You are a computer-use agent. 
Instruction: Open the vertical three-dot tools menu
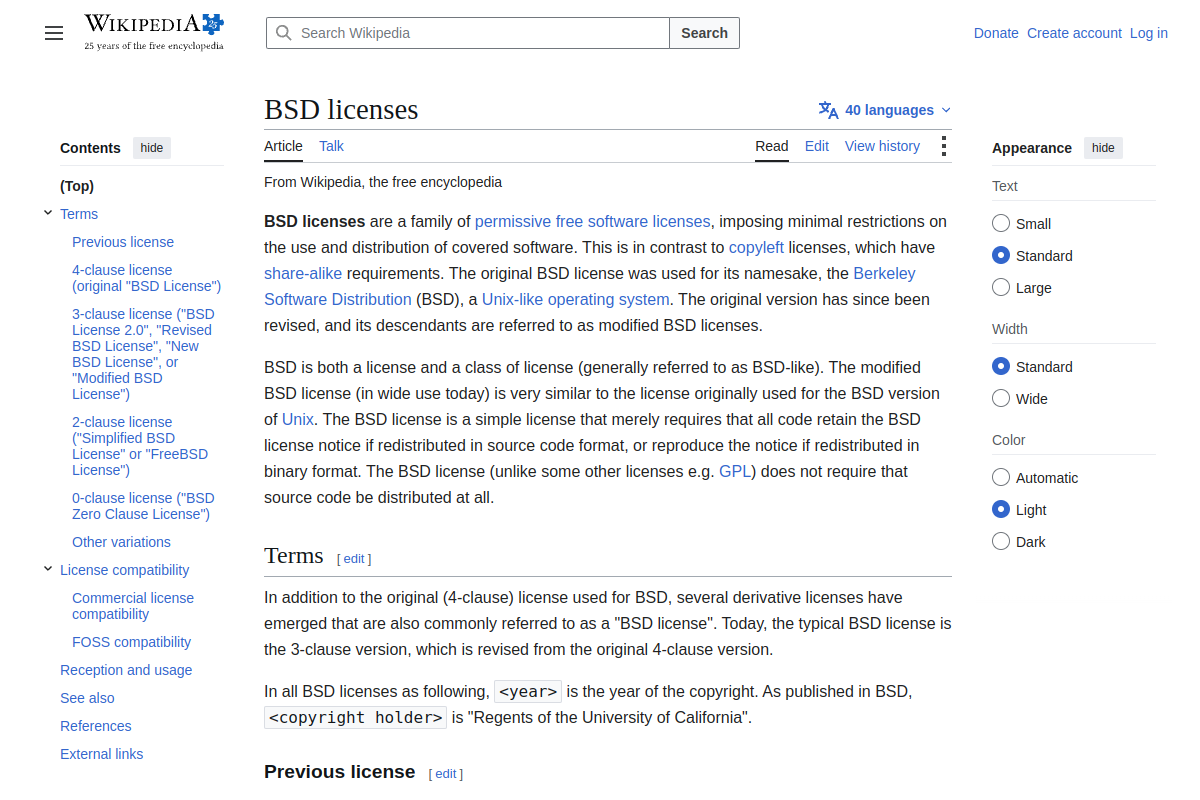(x=943, y=146)
